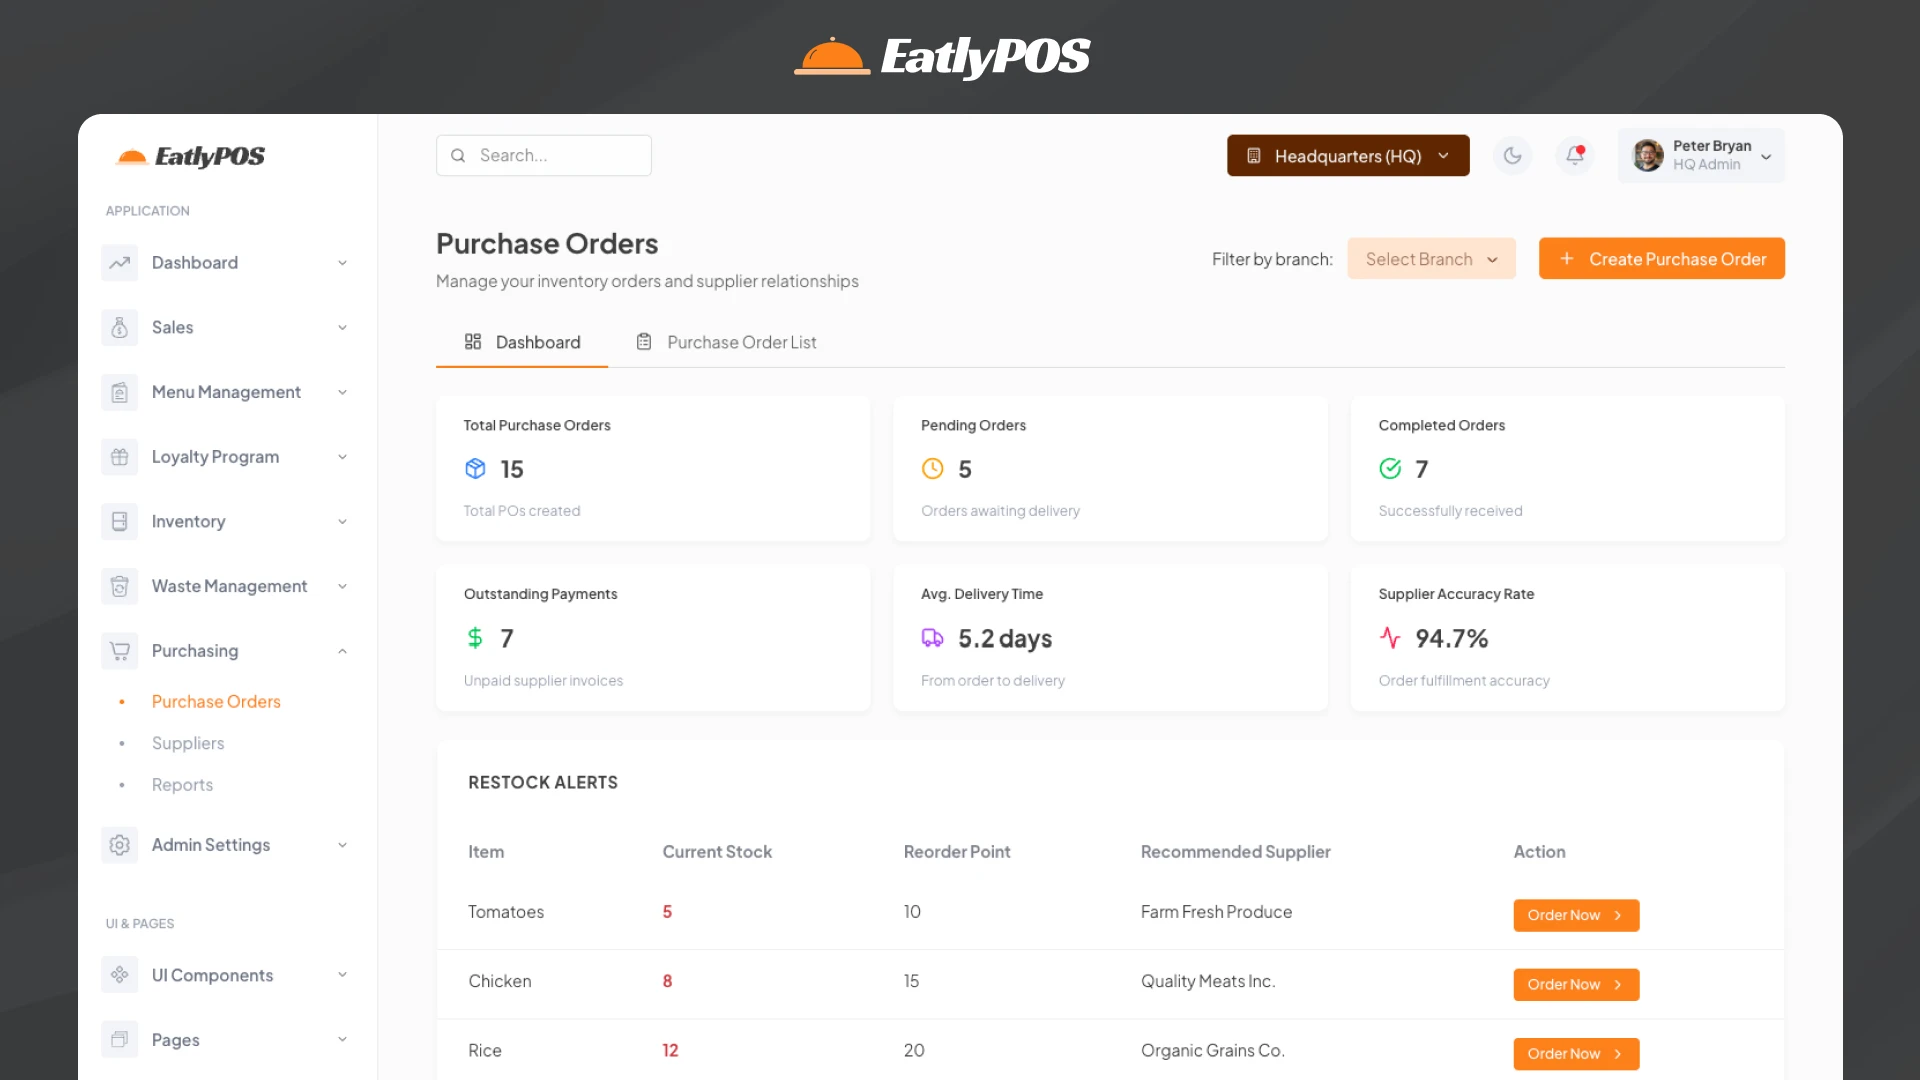Click the Tomatoes item cell
This screenshot has width=1920, height=1080.
click(x=506, y=912)
